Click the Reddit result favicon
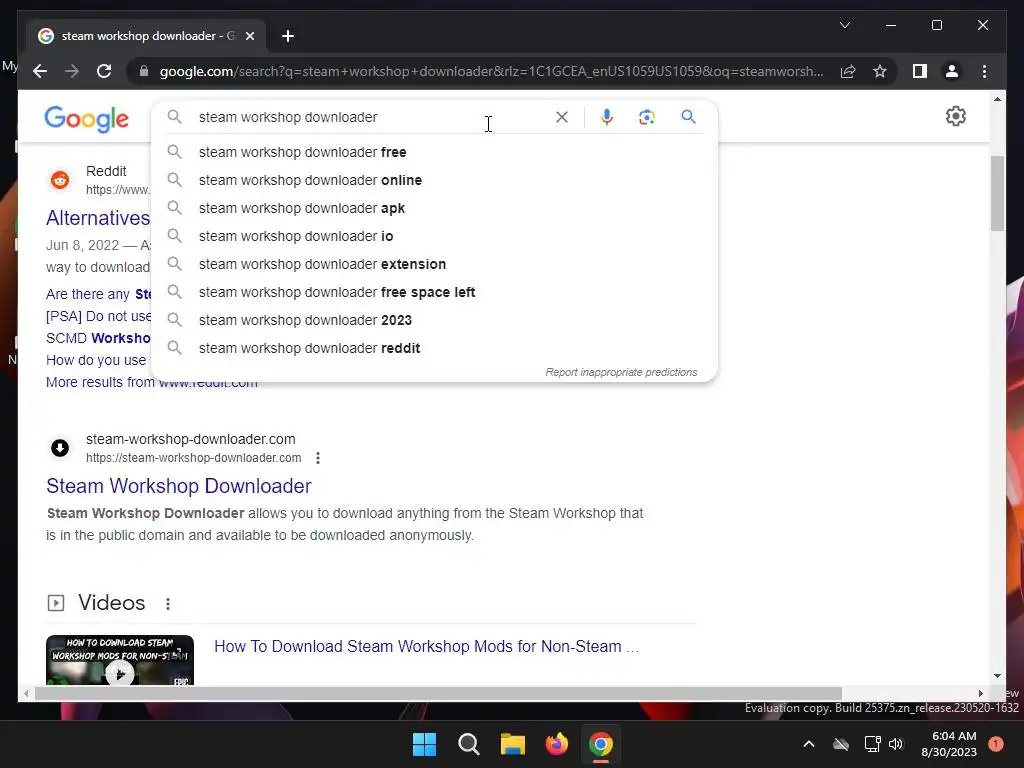1024x768 pixels. coord(60,180)
